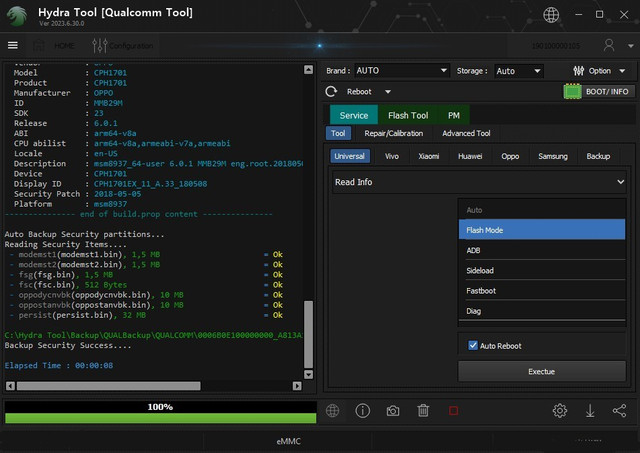
Task: Click the user account icon
Action: [x=609, y=45]
